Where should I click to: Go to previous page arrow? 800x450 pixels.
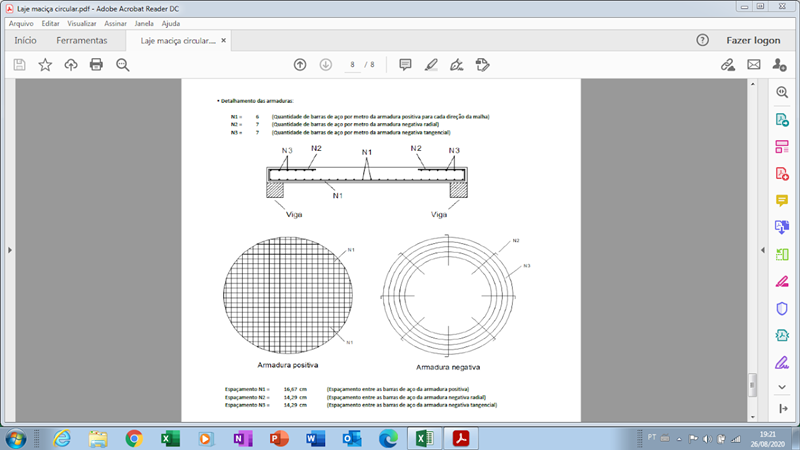tap(300, 65)
